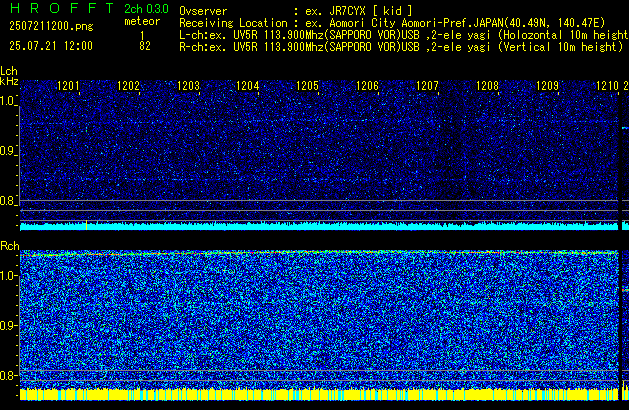Click time marker 1203

188,86
